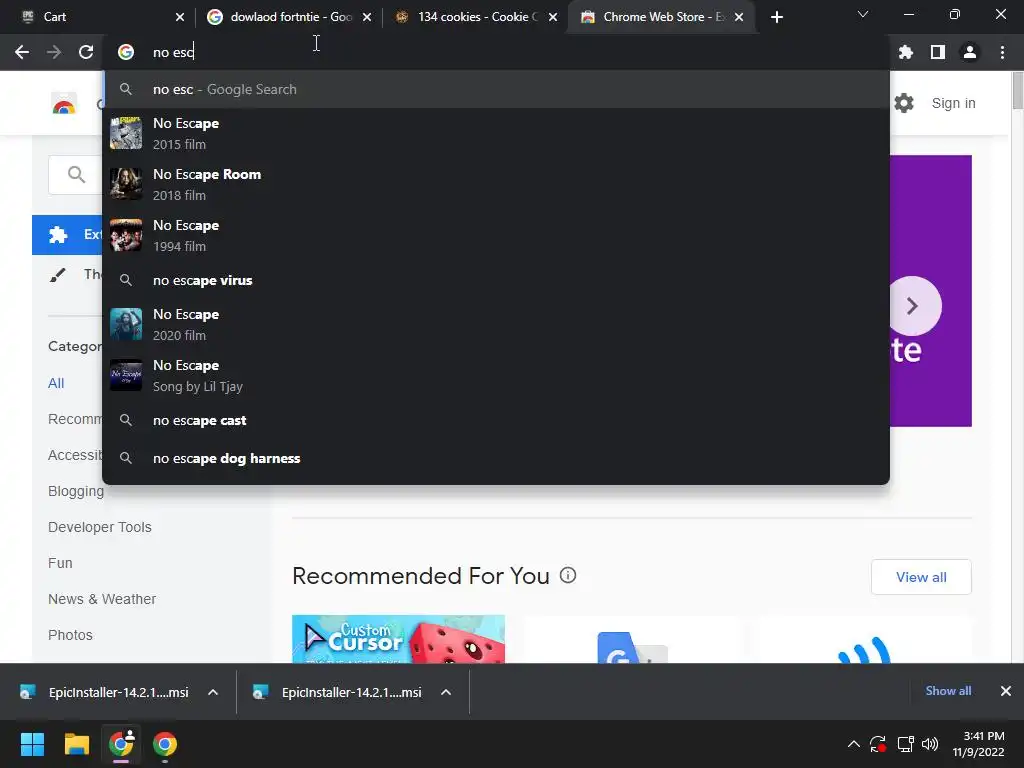This screenshot has height=768, width=1024.
Task: Close the Chrome Web Store tab
Action: coord(739,17)
